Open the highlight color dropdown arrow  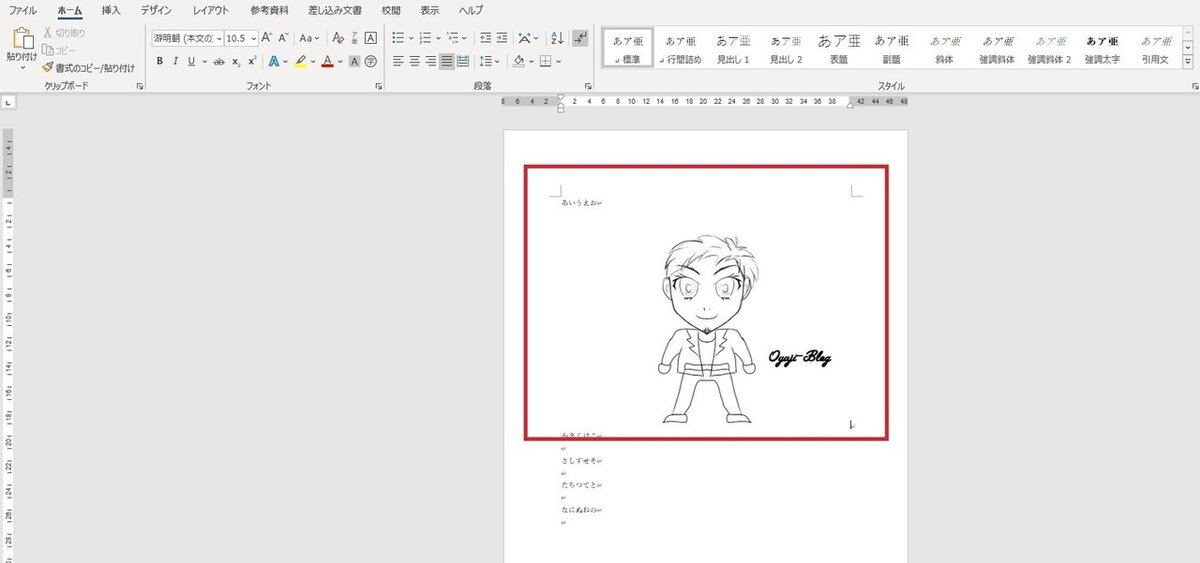coord(313,61)
